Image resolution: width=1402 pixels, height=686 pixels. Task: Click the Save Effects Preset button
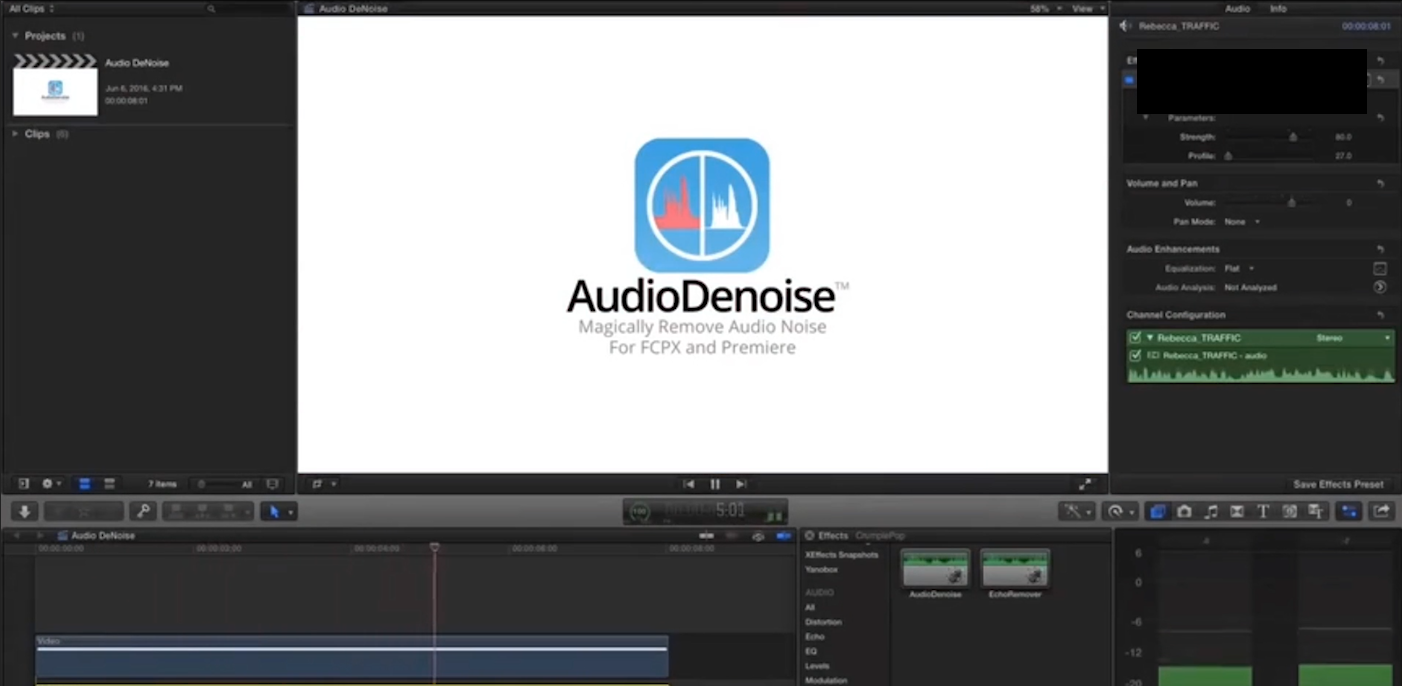pos(1338,484)
